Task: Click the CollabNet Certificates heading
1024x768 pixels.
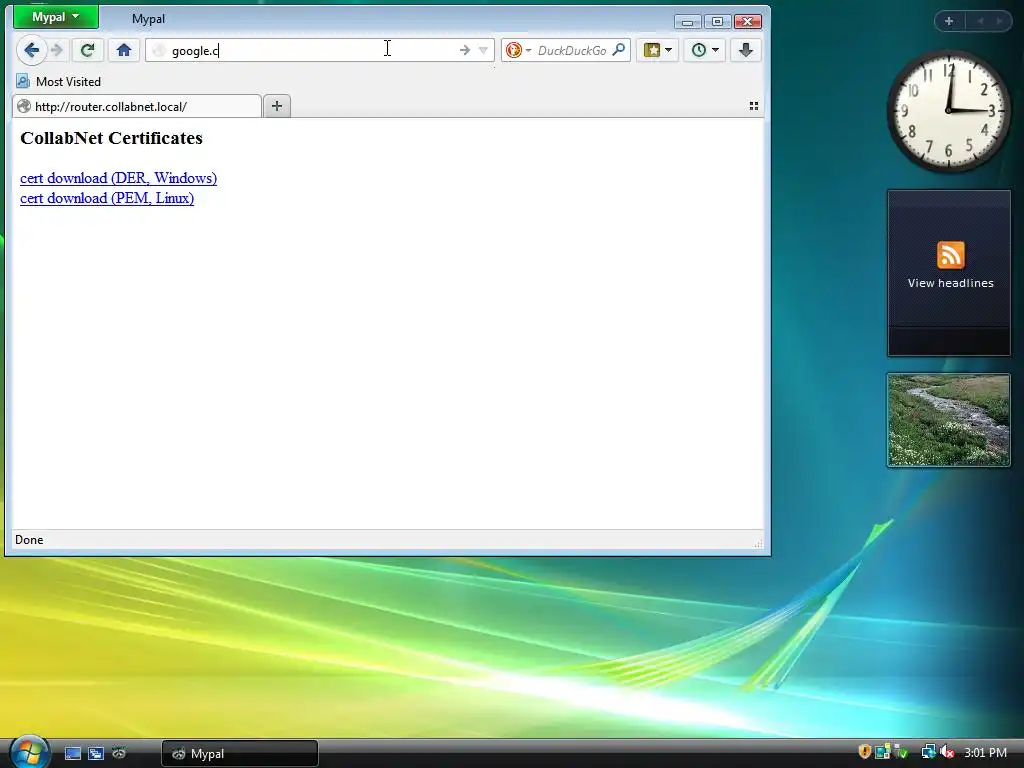Action: 112,138
